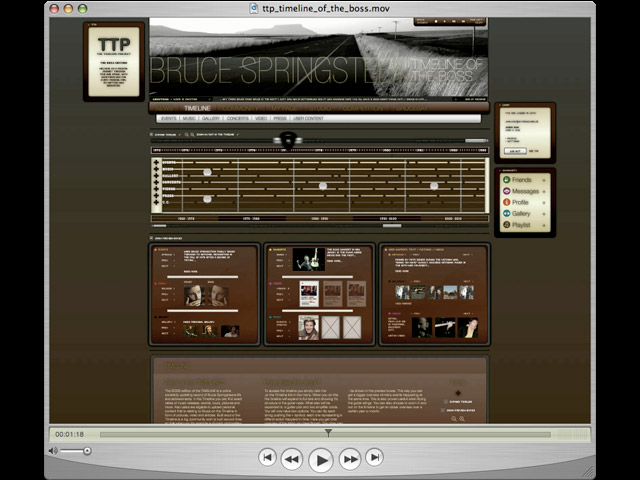This screenshot has height=480, width=640.
Task: Click the QuickTime playhead marker
Action: [328, 432]
